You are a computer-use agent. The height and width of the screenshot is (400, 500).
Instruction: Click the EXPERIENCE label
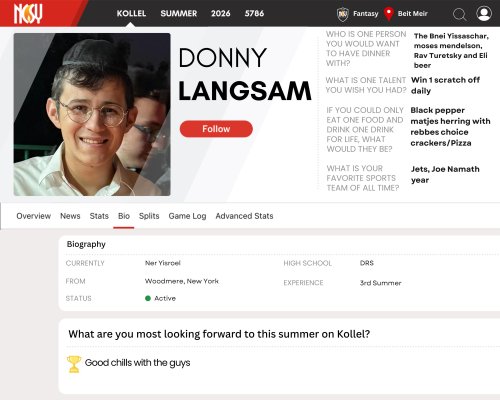303,283
